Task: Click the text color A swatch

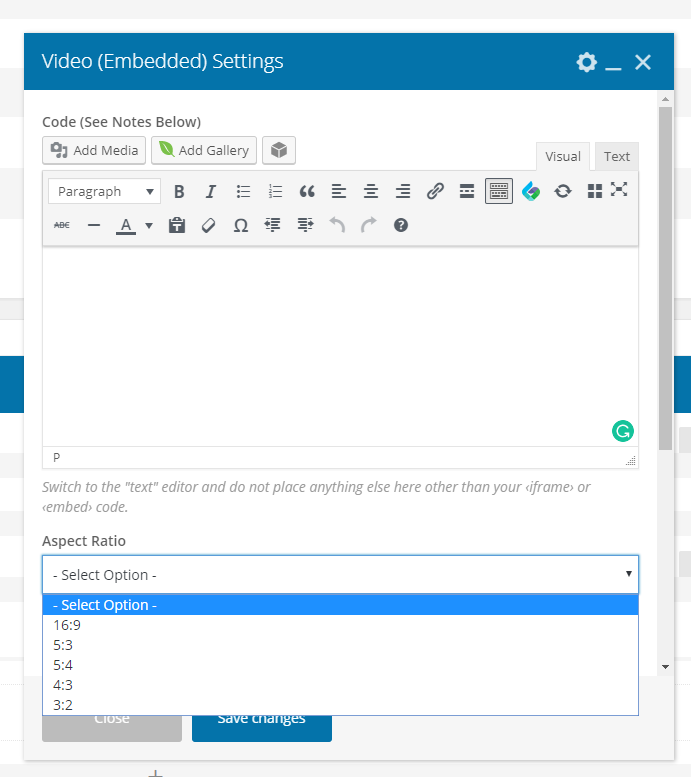Action: point(126,225)
